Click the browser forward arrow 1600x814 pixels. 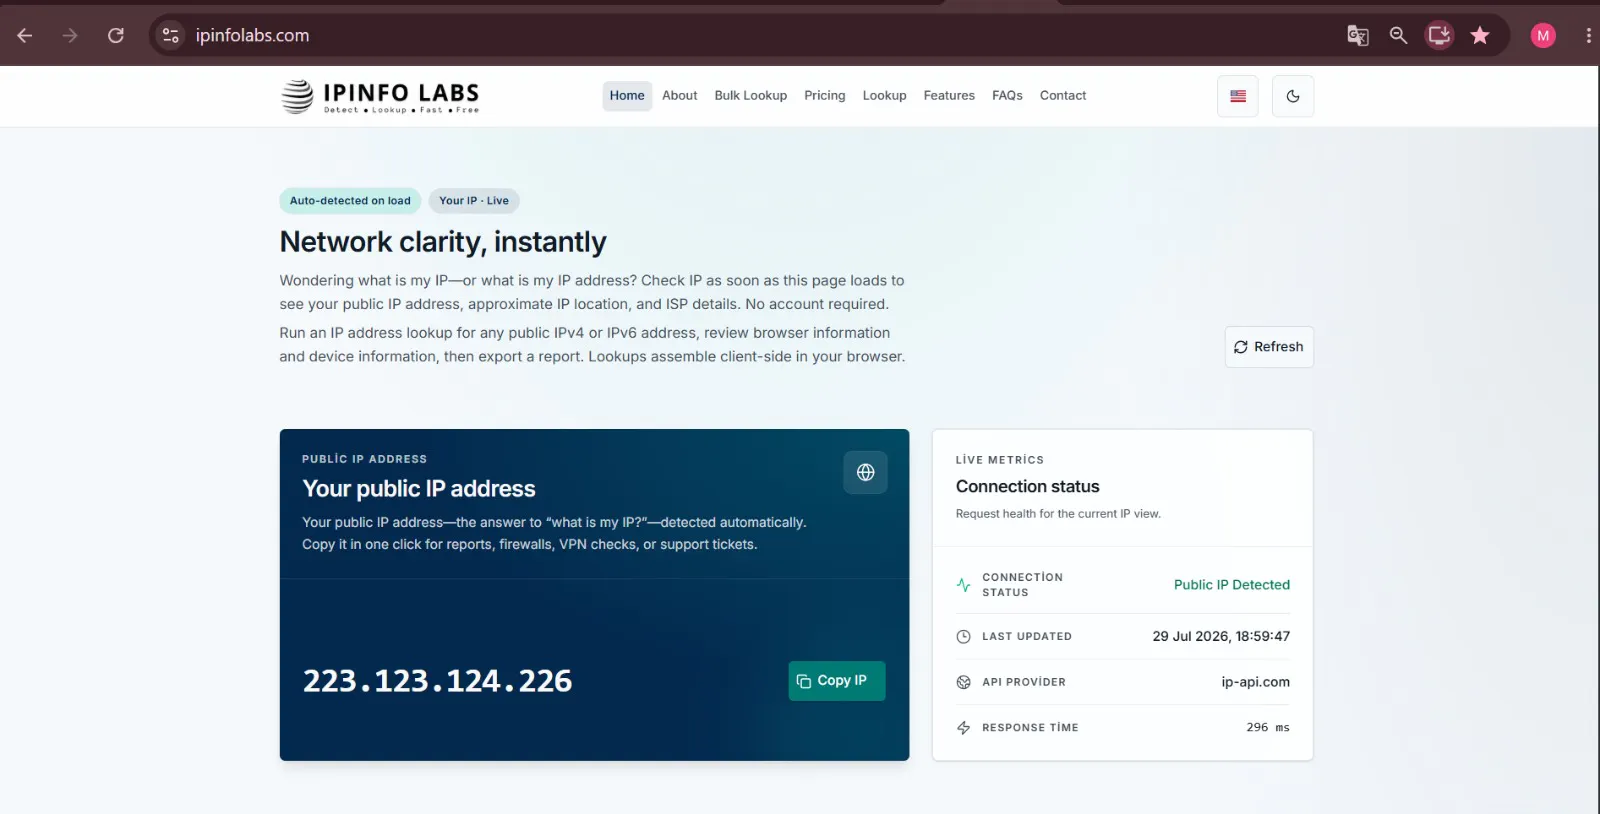(x=70, y=36)
